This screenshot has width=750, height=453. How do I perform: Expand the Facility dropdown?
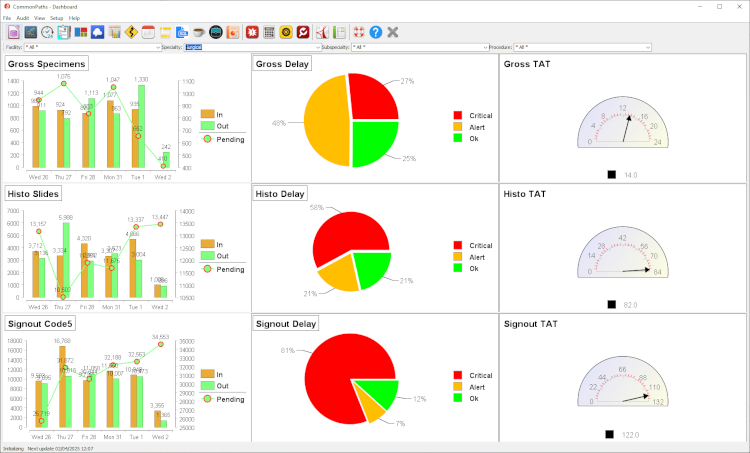coord(158,47)
